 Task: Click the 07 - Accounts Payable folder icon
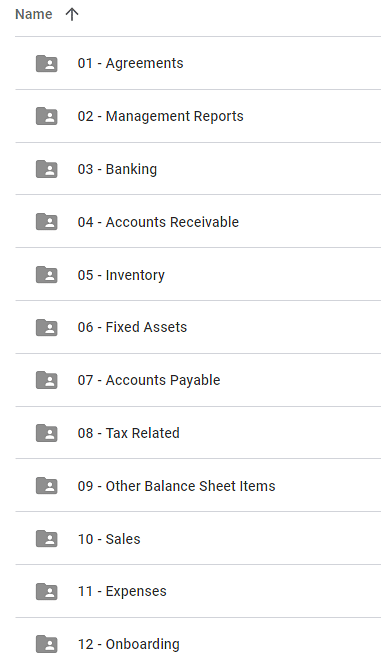pos(47,380)
